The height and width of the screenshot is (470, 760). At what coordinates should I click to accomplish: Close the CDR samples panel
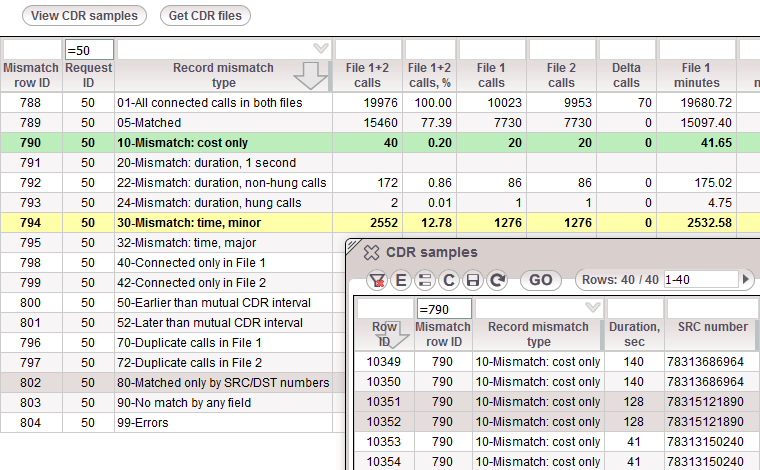coord(370,253)
